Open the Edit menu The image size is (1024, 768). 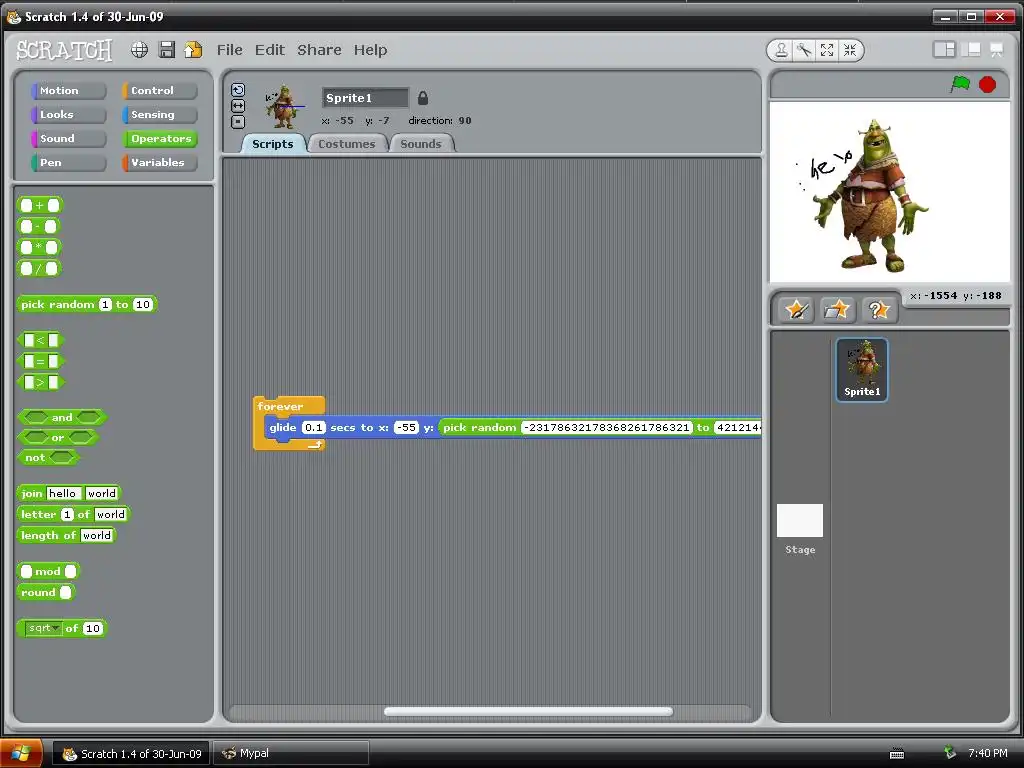(x=270, y=50)
